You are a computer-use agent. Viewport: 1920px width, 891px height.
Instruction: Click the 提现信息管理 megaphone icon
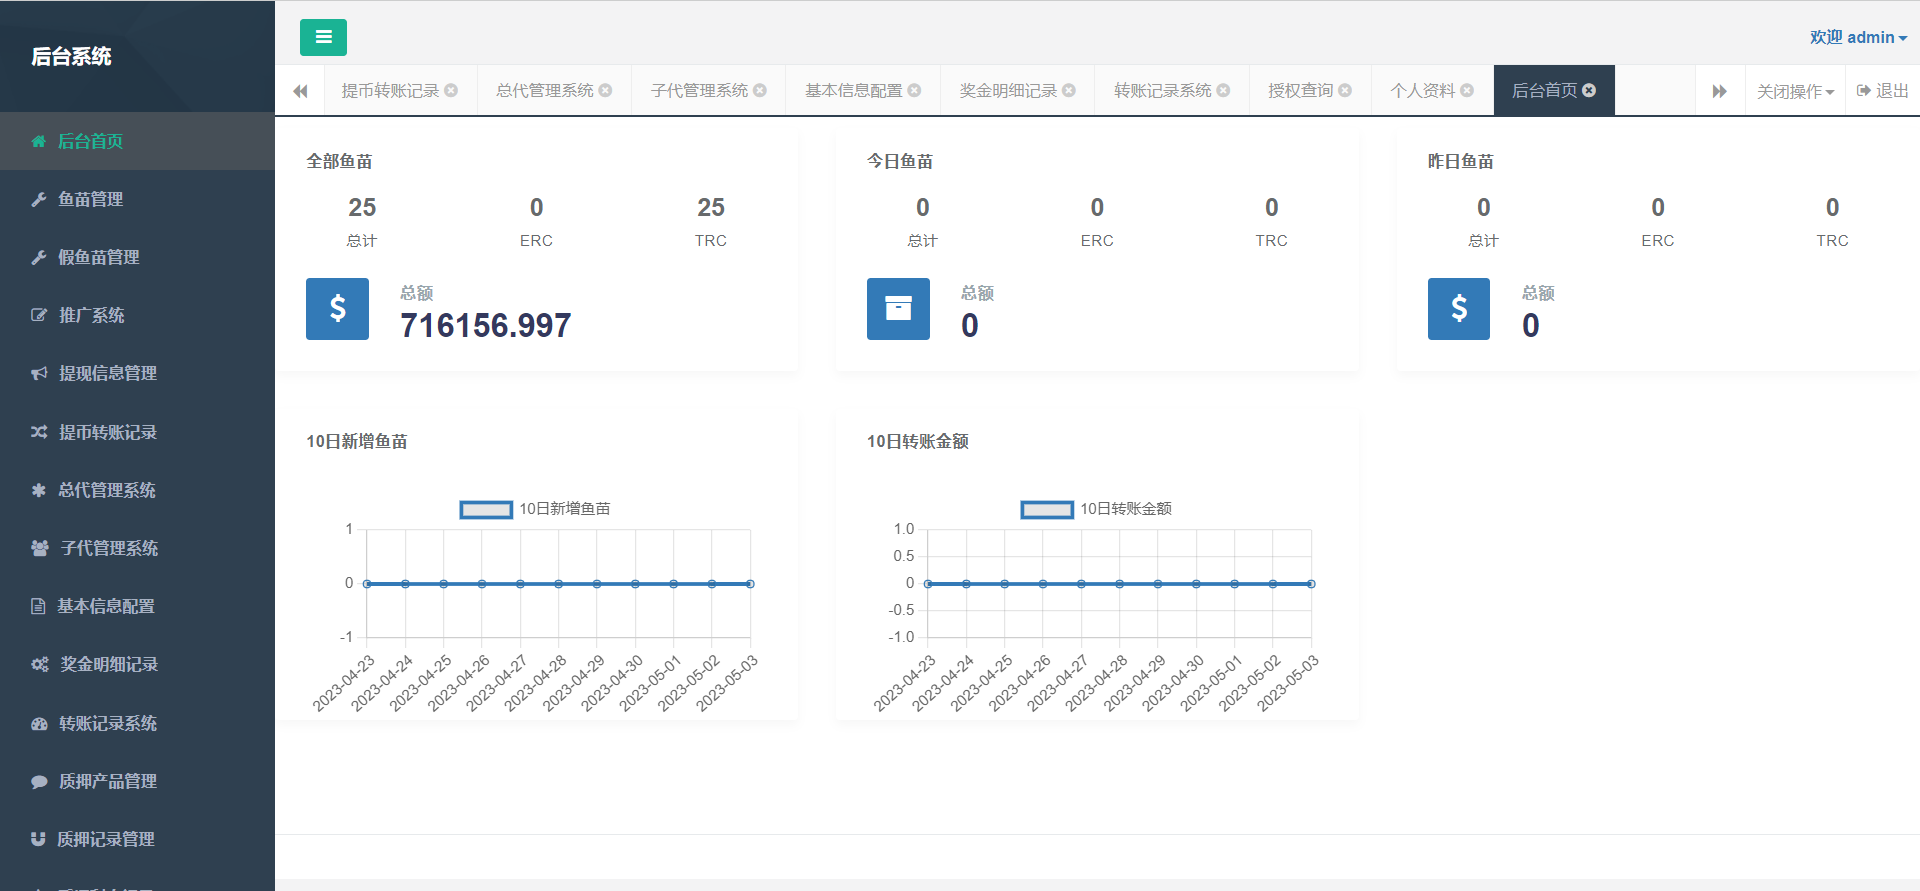coord(39,373)
